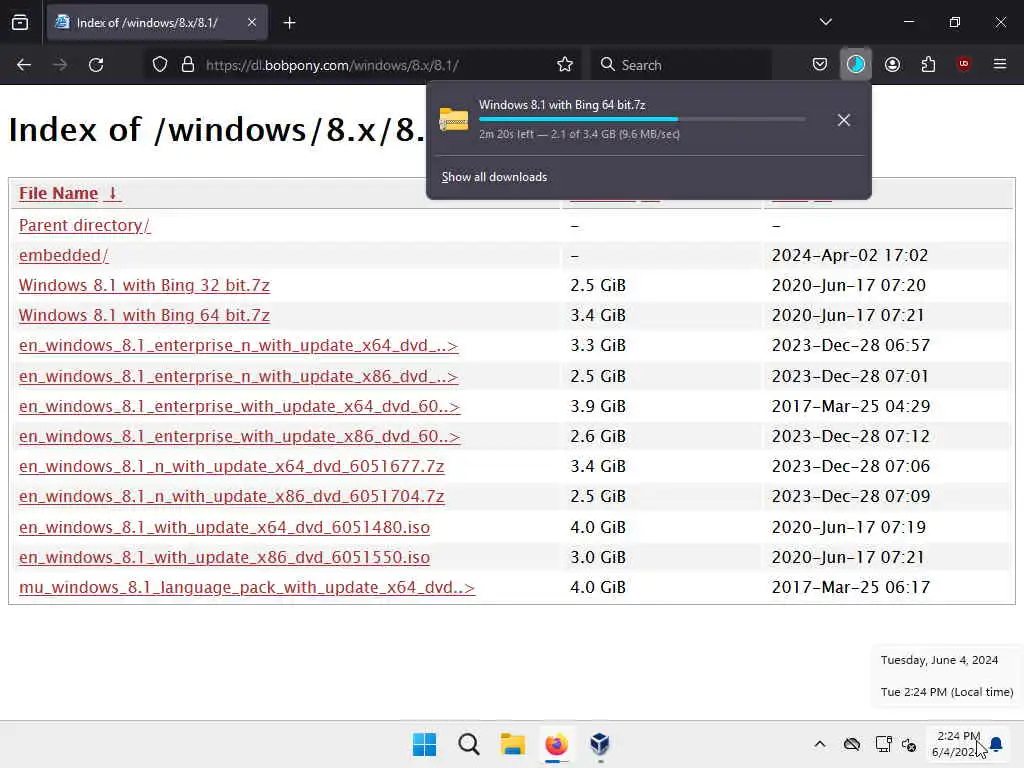Click the 2020-Jun-17 07:19 date
The height and width of the screenshot is (768, 1024).
[x=849, y=527]
